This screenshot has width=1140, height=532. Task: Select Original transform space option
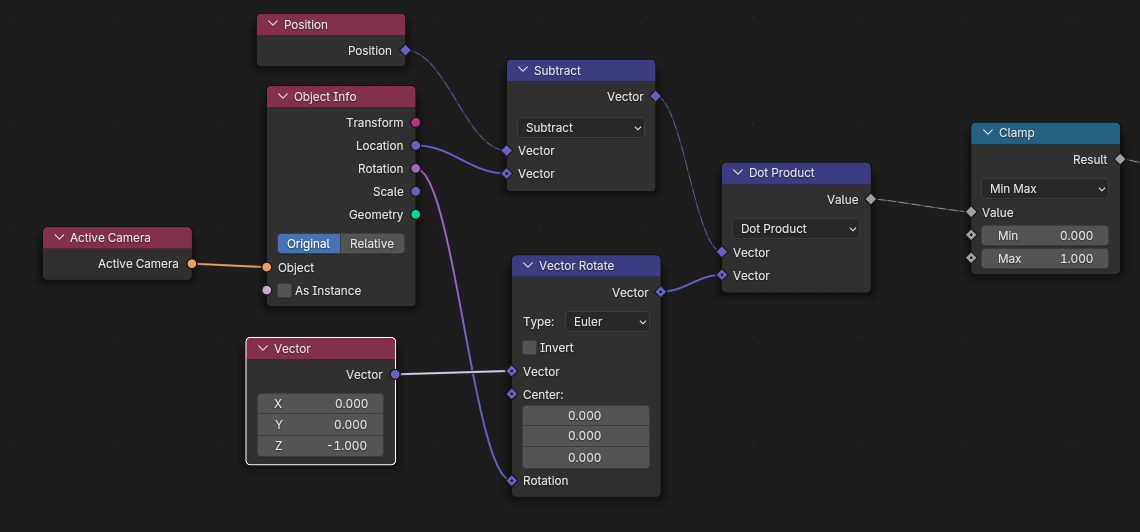click(x=308, y=244)
